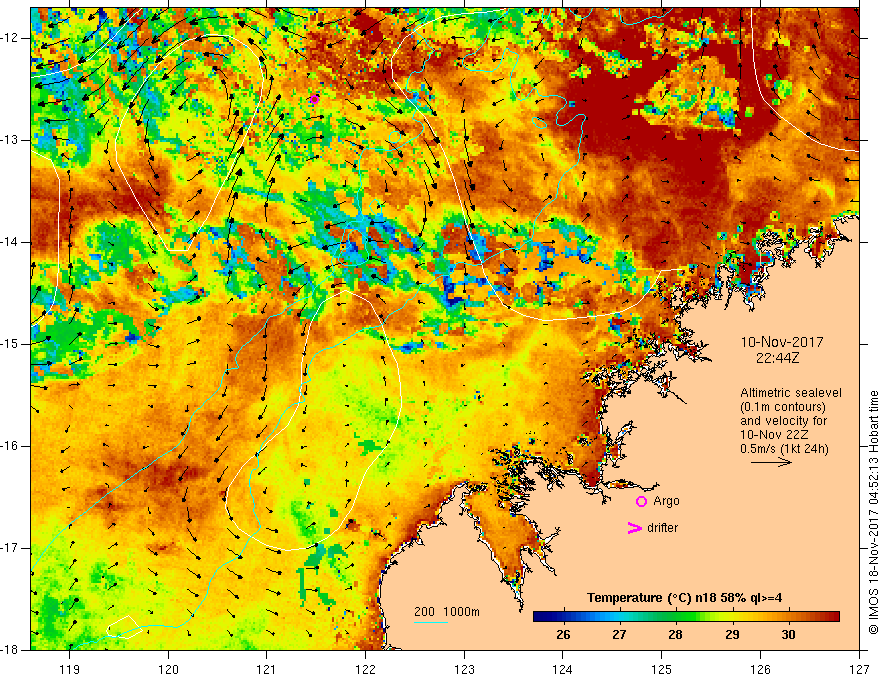Click latitude axis label -17
Viewport: 880px width, 680px height.
coord(10,548)
